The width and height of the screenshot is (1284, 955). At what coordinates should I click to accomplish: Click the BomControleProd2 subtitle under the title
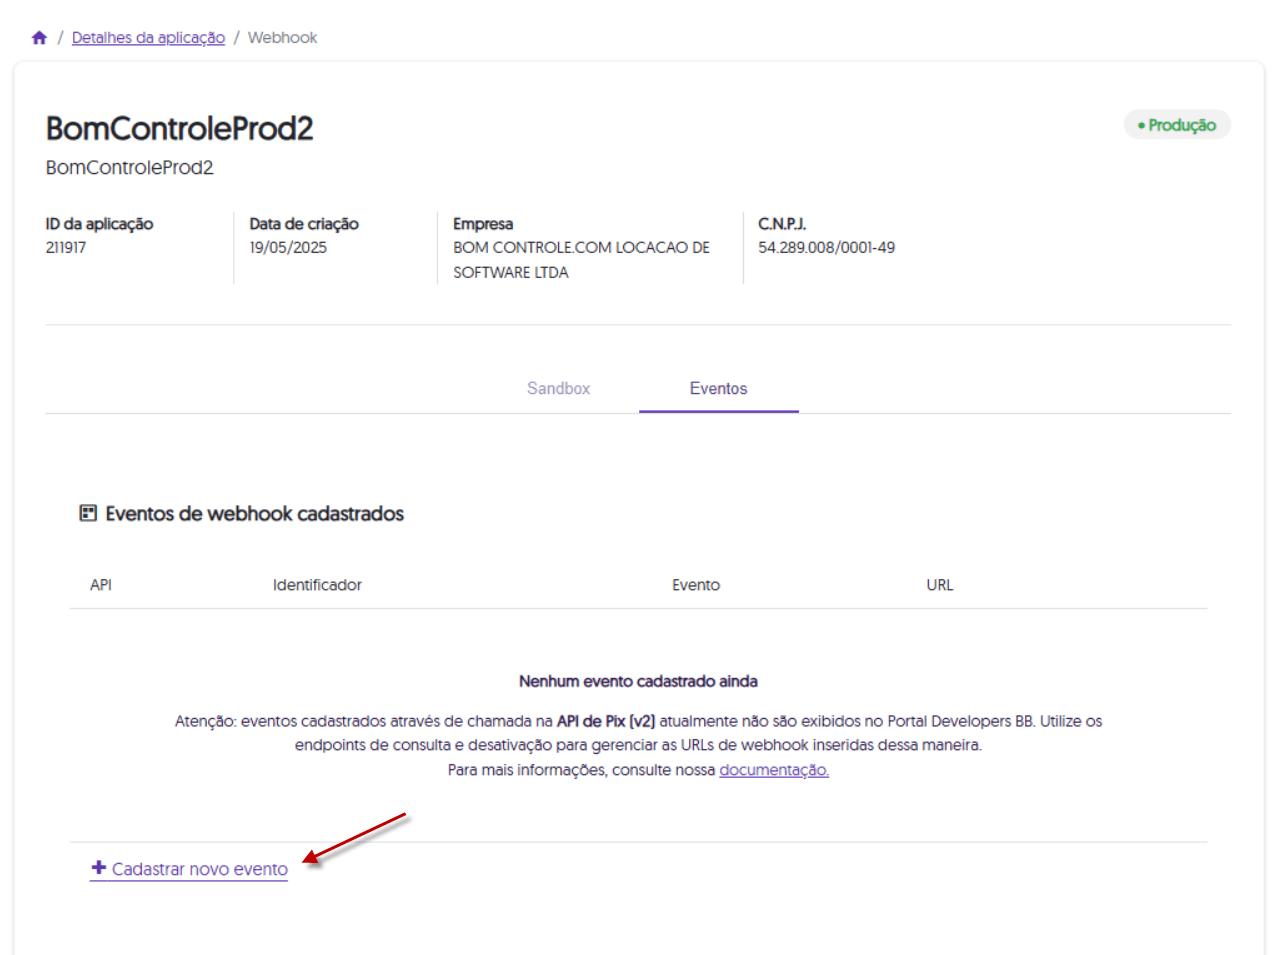pyautogui.click(x=129, y=167)
